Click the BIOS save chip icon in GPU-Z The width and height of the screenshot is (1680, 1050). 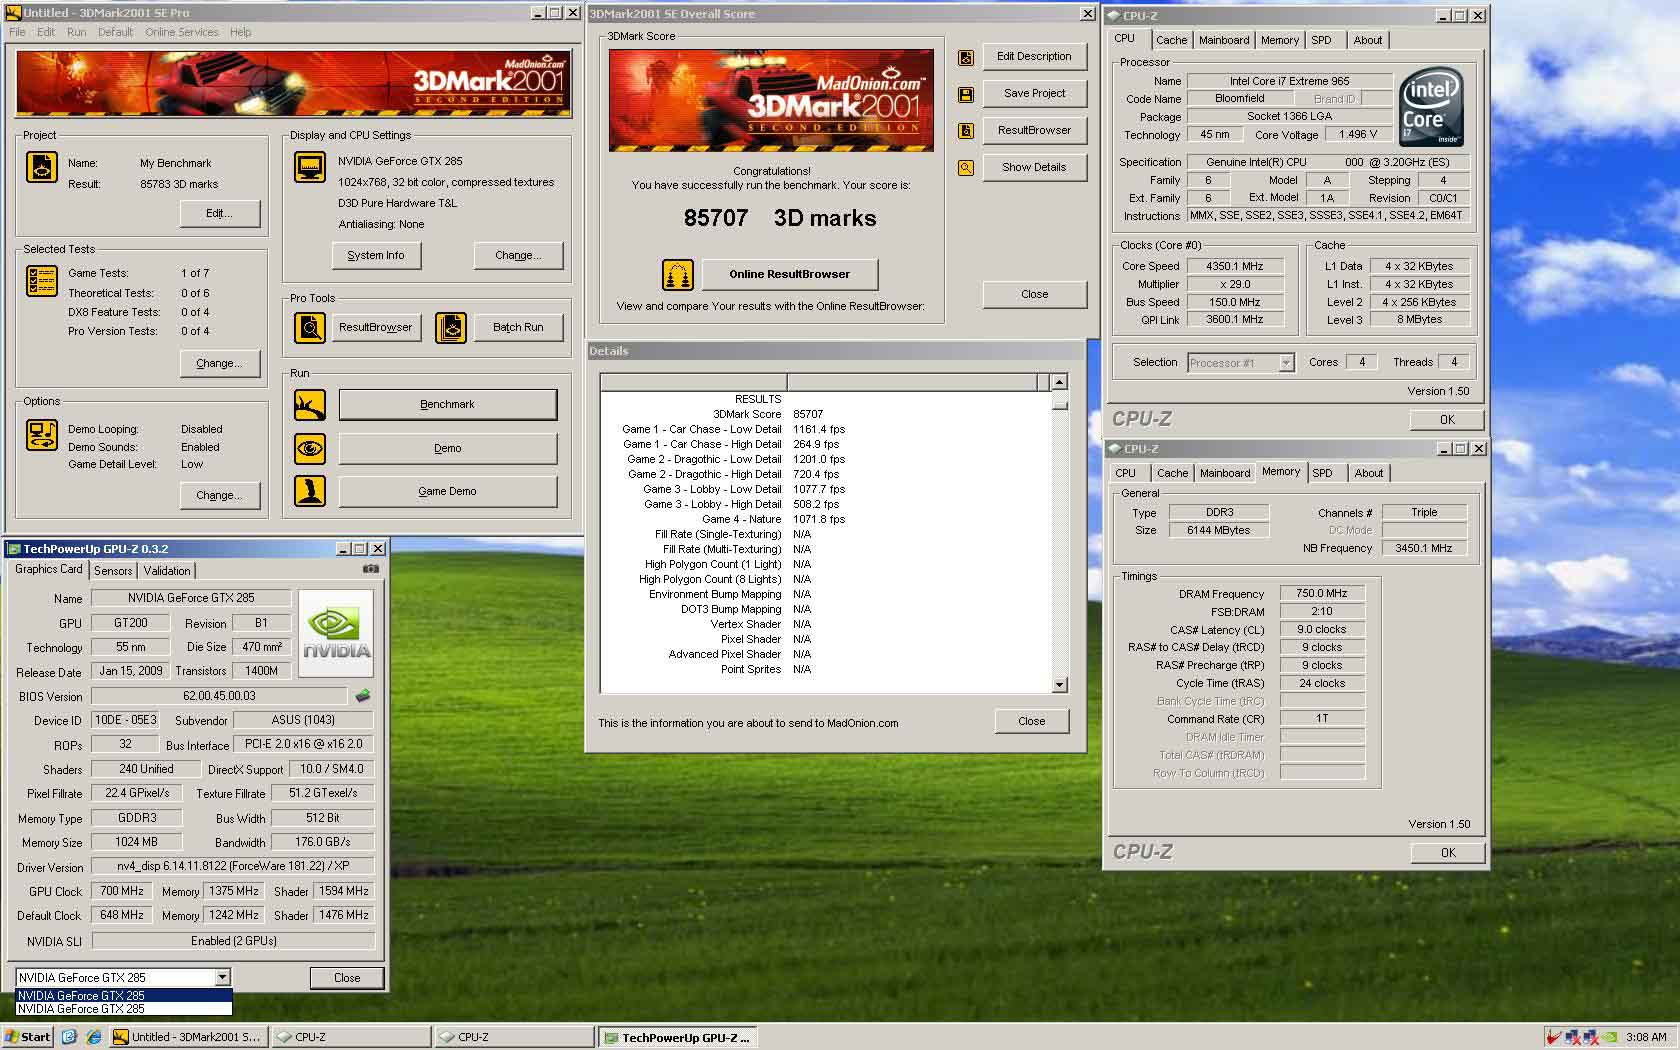point(362,696)
